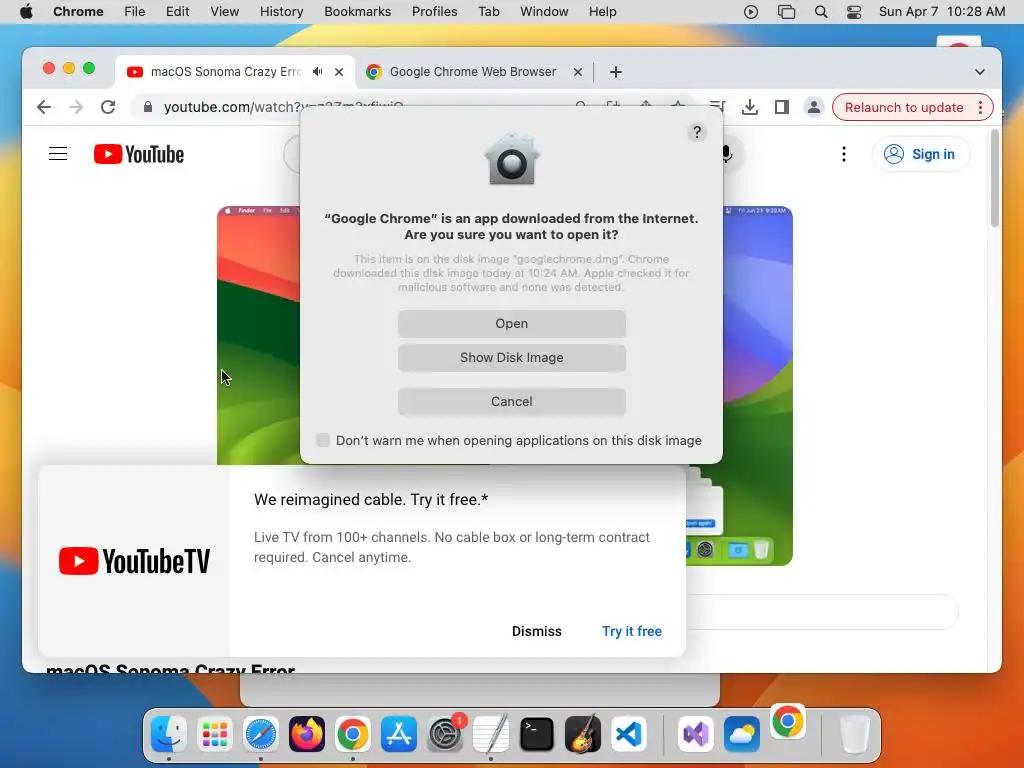Open TextEdit from the Dock
1024x768 pixels.
(490, 734)
